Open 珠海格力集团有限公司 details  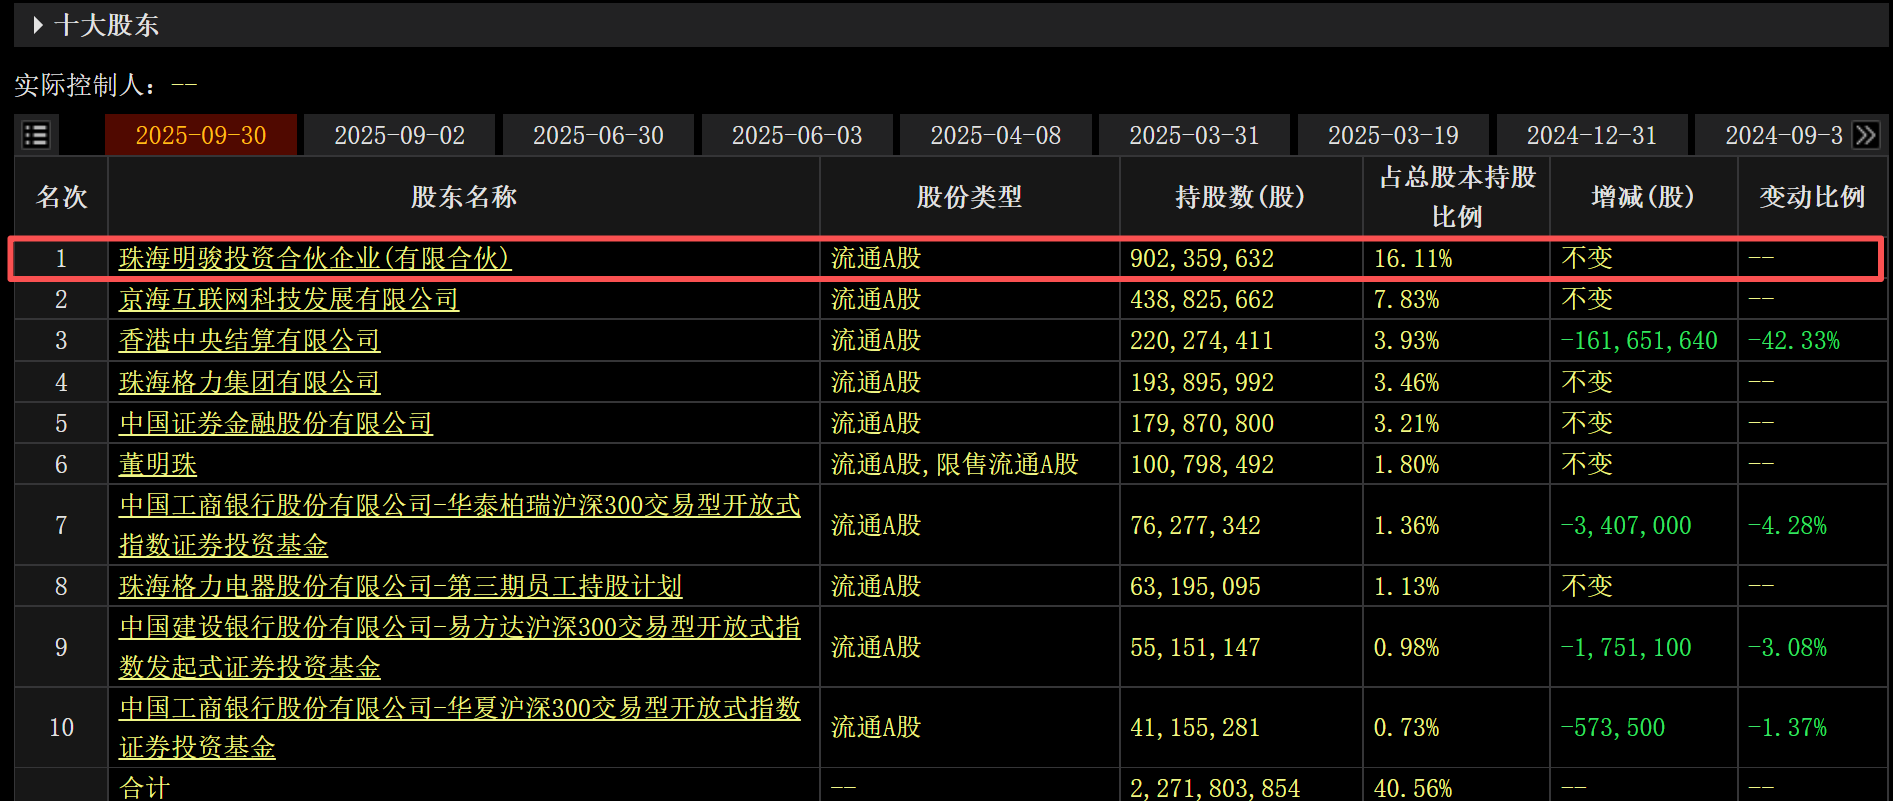pyautogui.click(x=249, y=382)
